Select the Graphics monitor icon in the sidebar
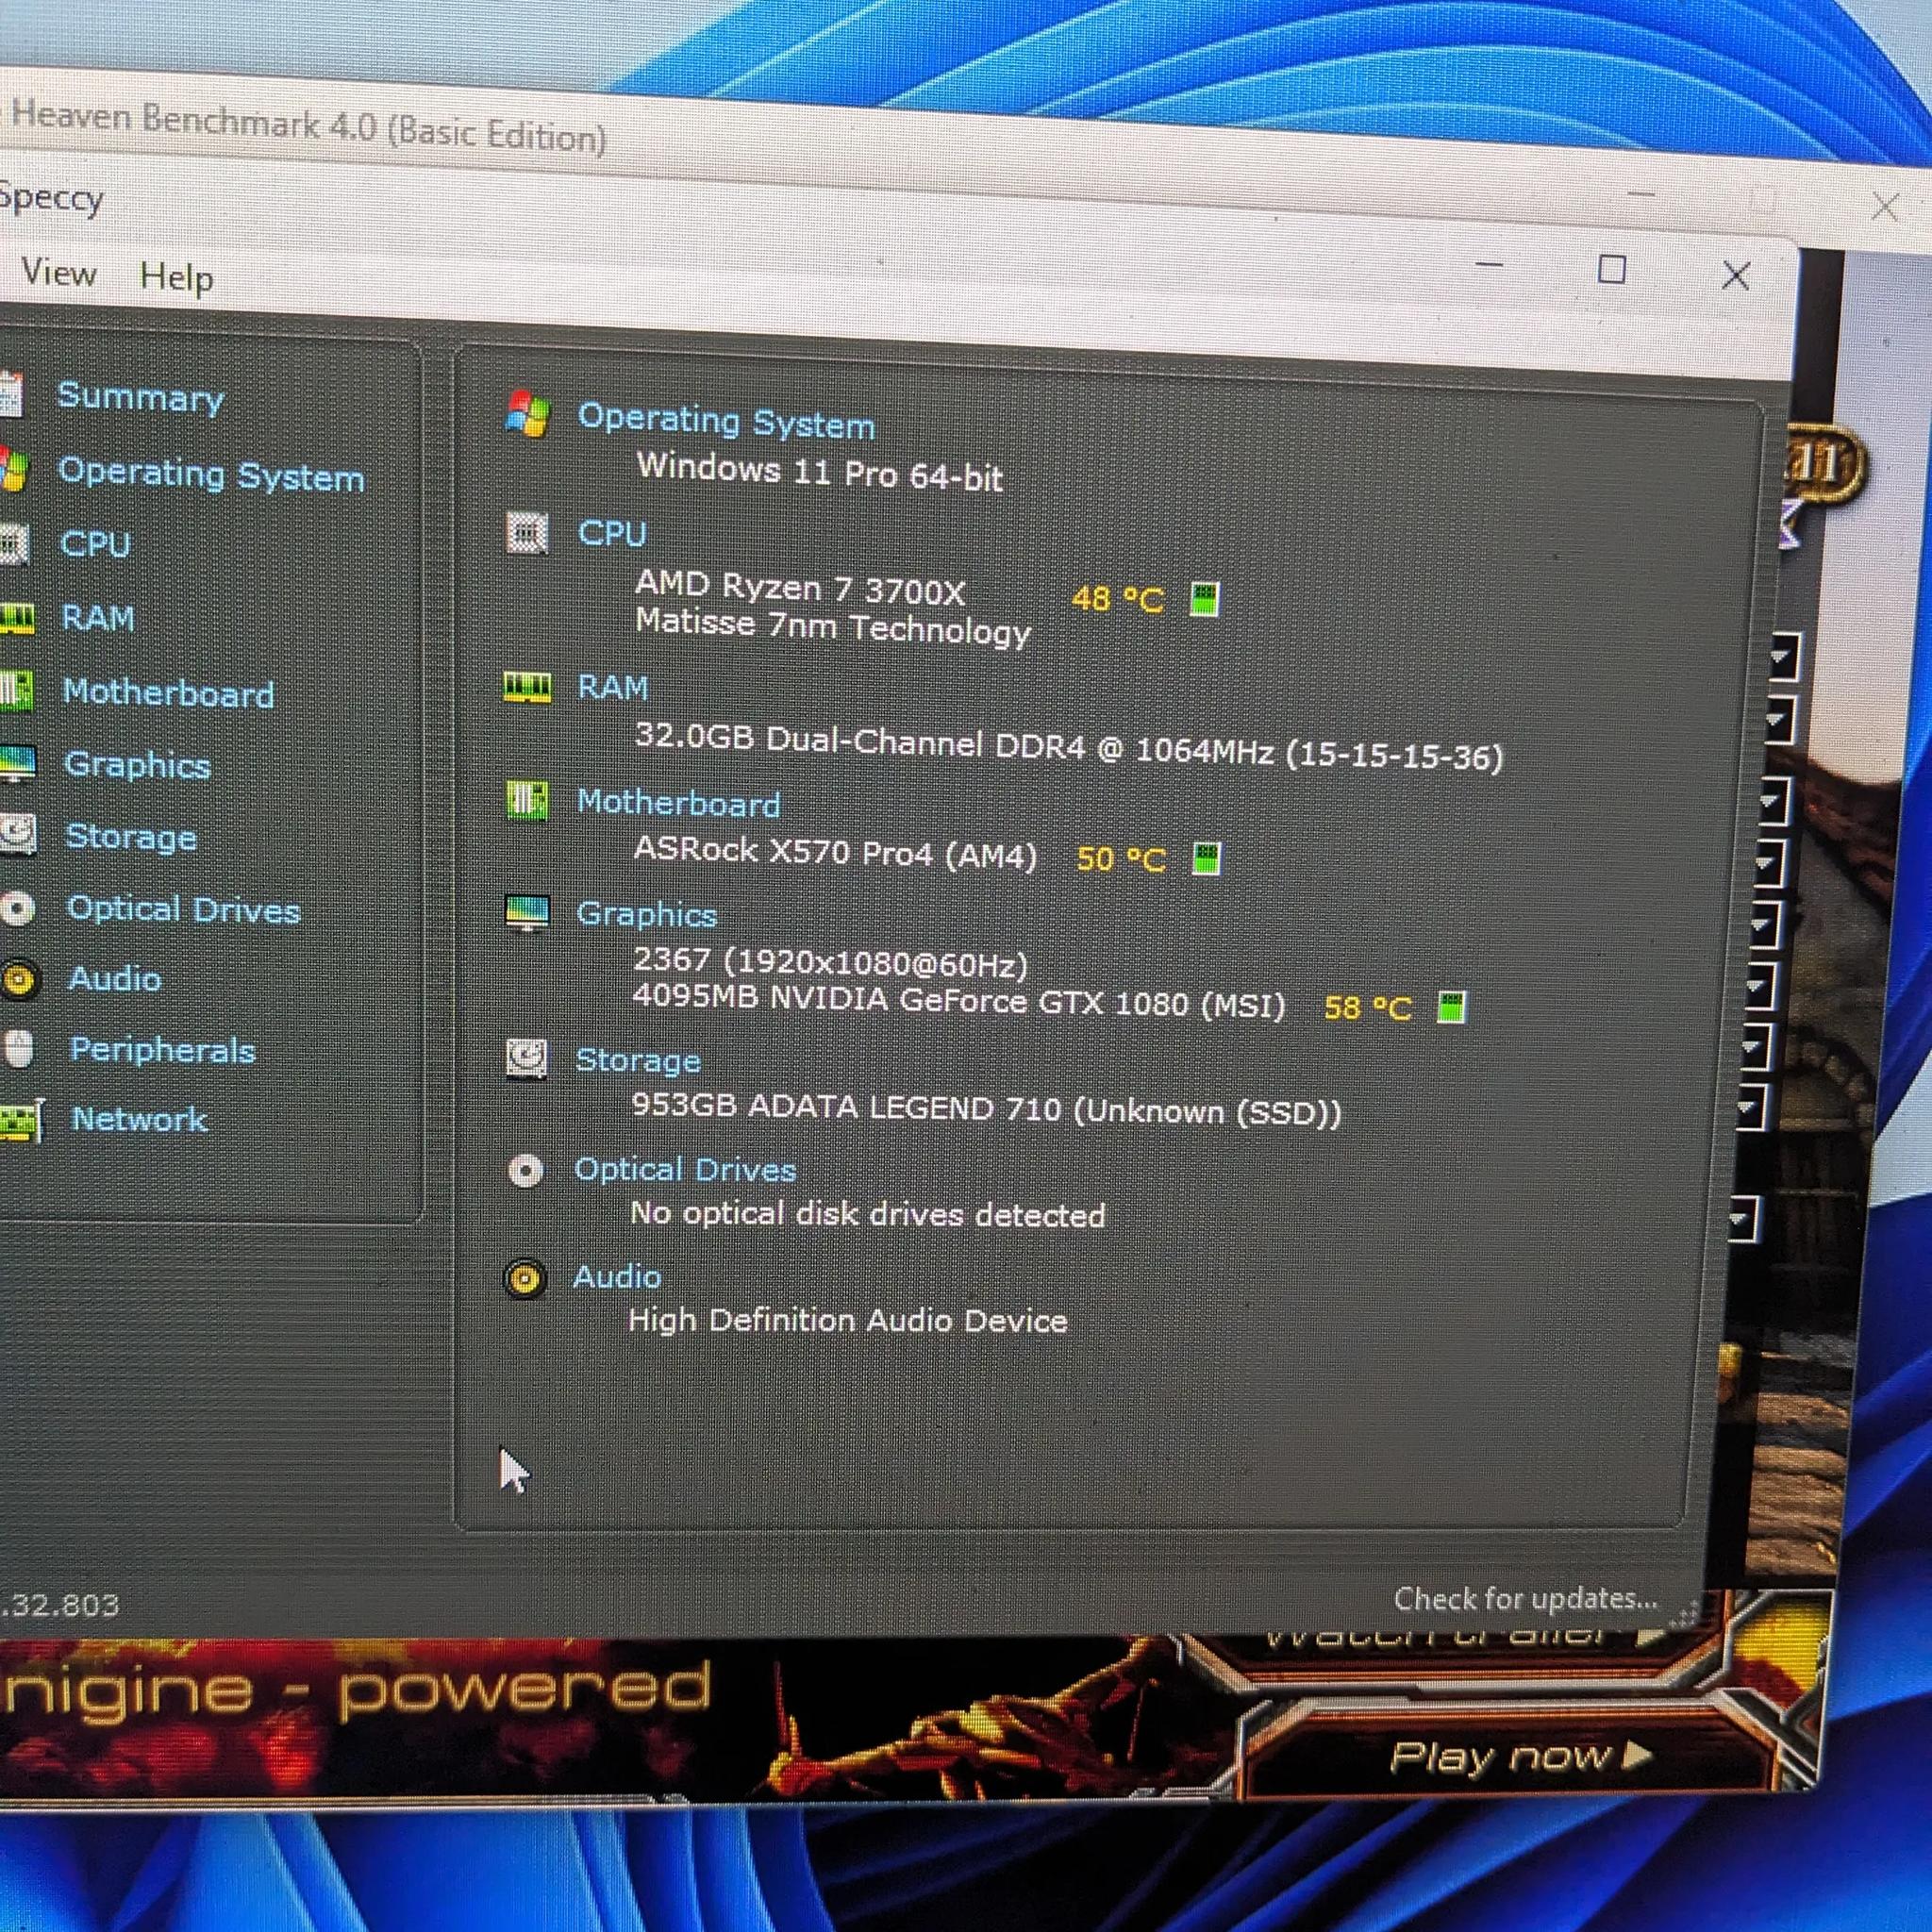The height and width of the screenshot is (1932, 1932). pyautogui.click(x=17, y=764)
